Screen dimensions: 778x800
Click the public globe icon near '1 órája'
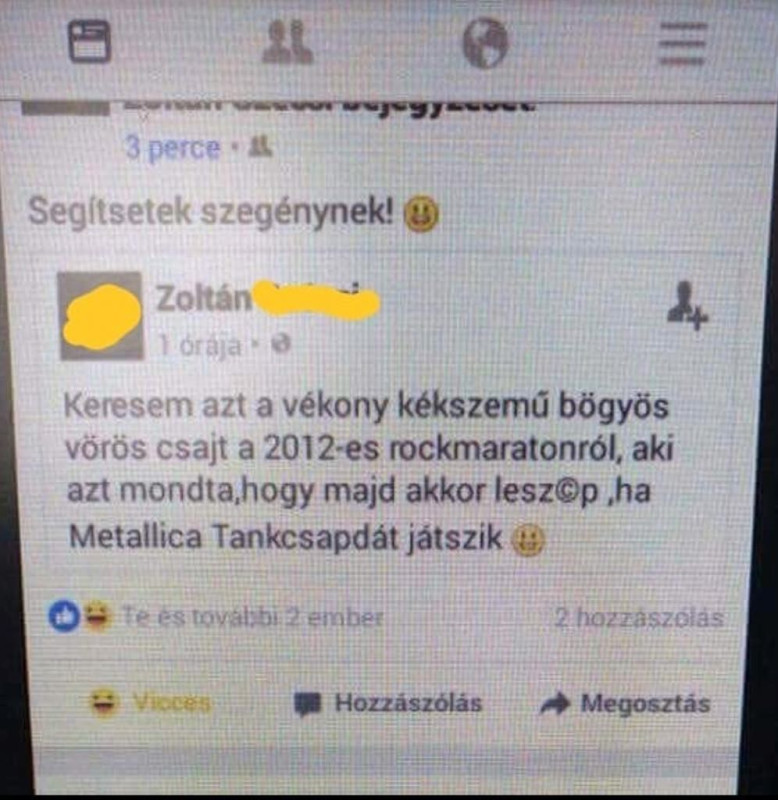(281, 343)
